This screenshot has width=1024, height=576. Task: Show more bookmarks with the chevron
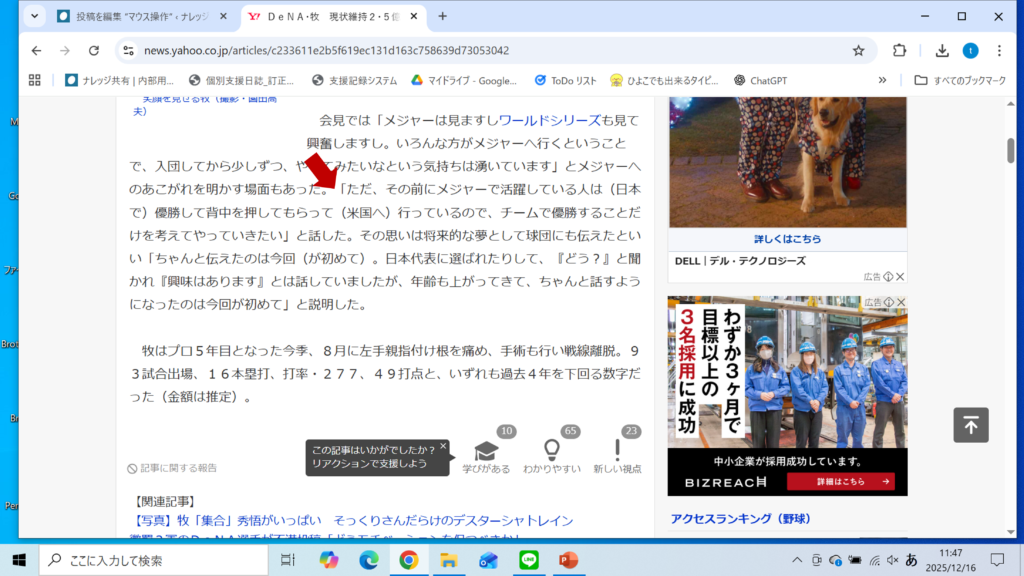coord(882,80)
